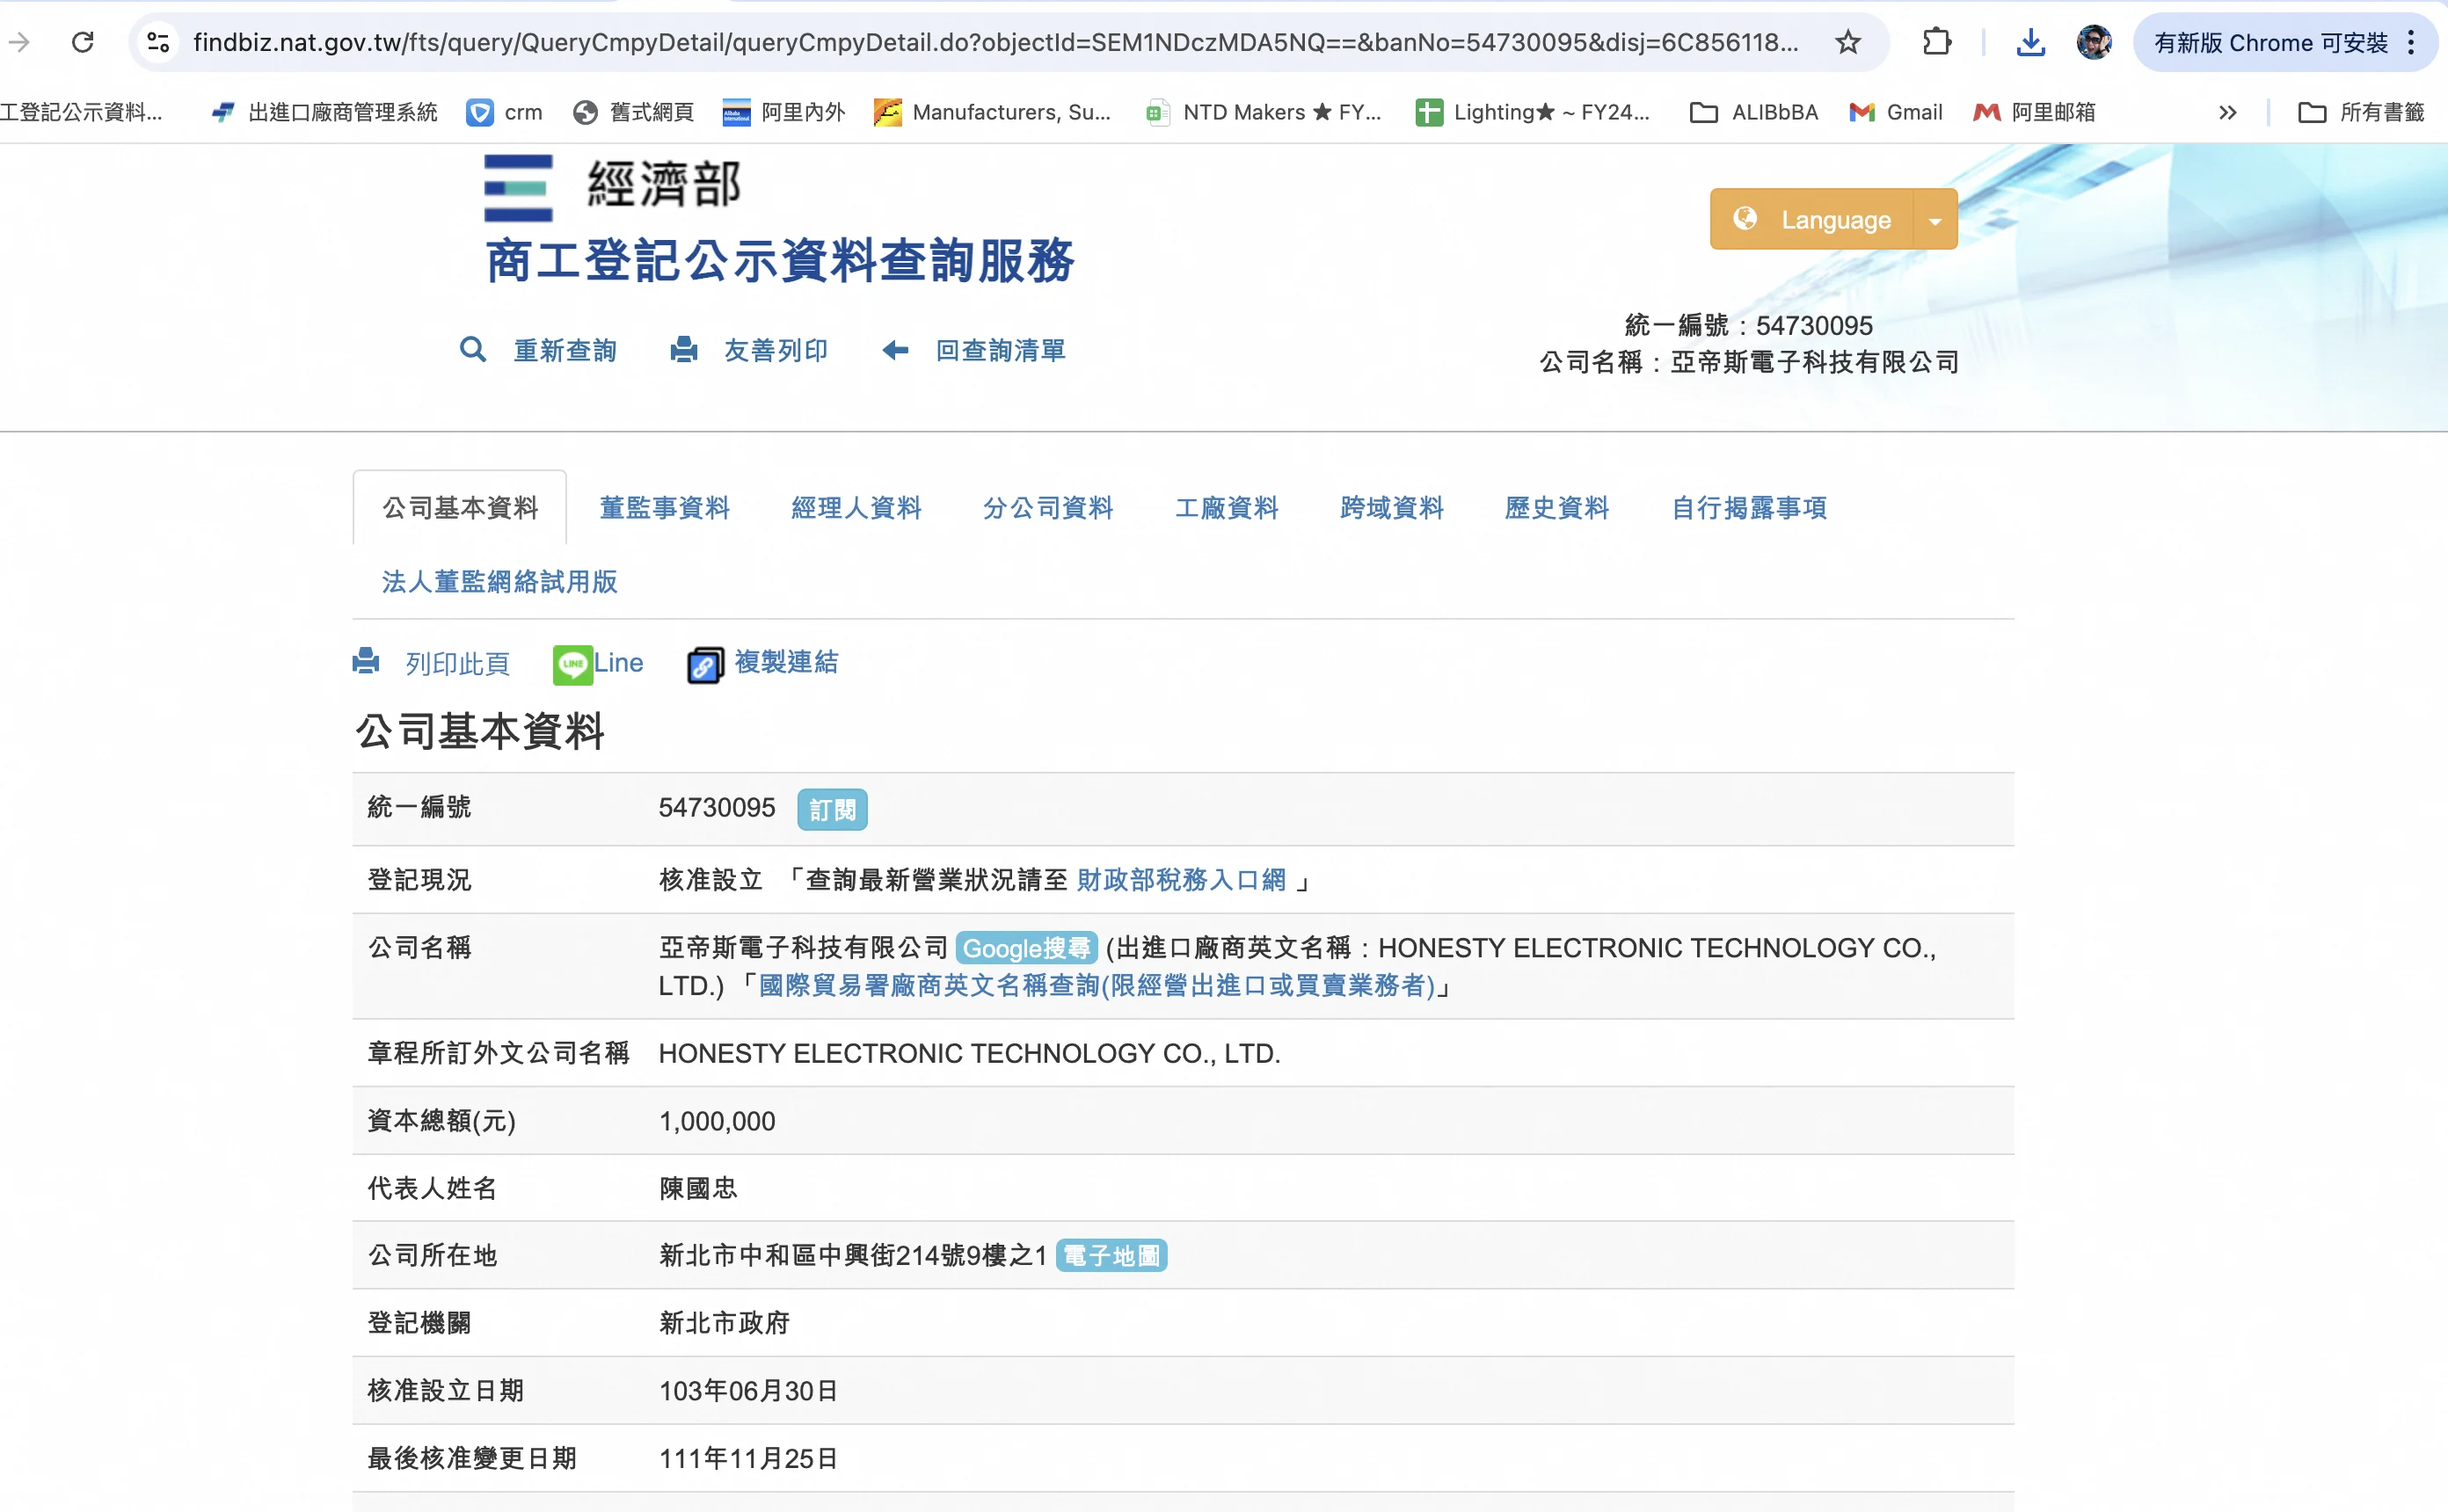Click the green Line share icon
This screenshot has width=2448, height=1512.
[x=573, y=665]
